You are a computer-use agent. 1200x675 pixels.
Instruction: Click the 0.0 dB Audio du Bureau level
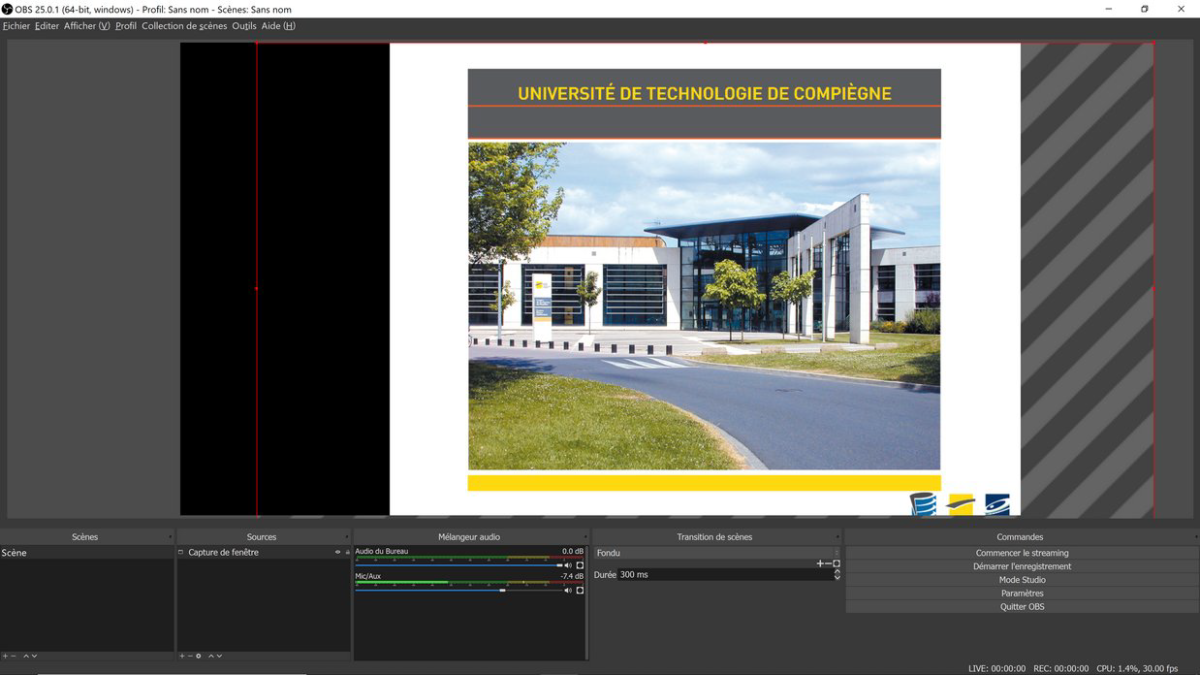(573, 551)
